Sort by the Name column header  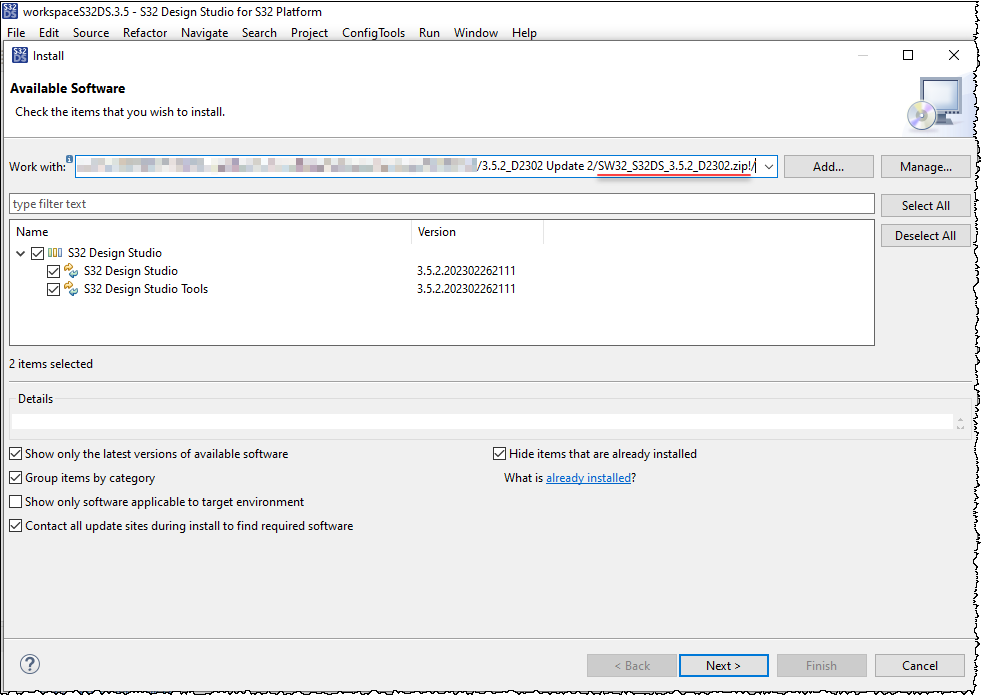pyautogui.click(x=210, y=231)
